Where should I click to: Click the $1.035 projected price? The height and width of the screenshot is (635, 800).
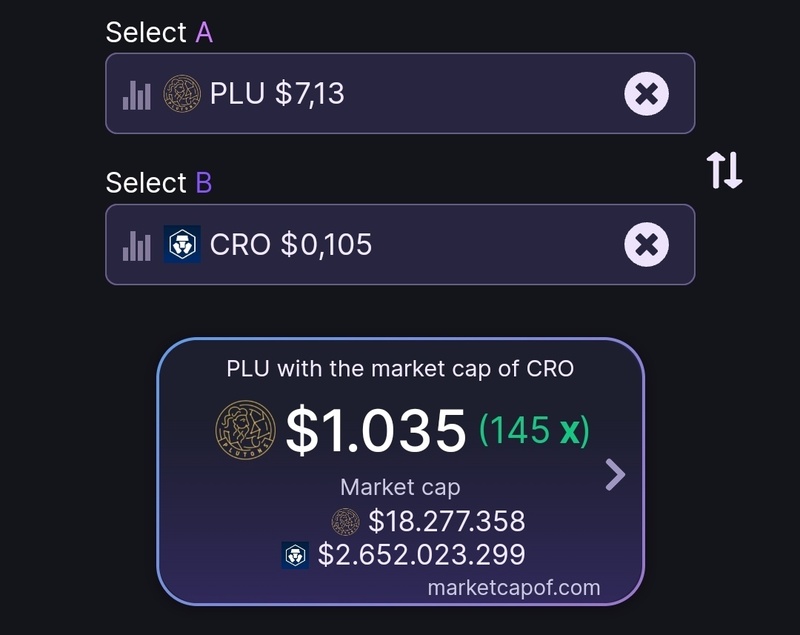[x=376, y=430]
